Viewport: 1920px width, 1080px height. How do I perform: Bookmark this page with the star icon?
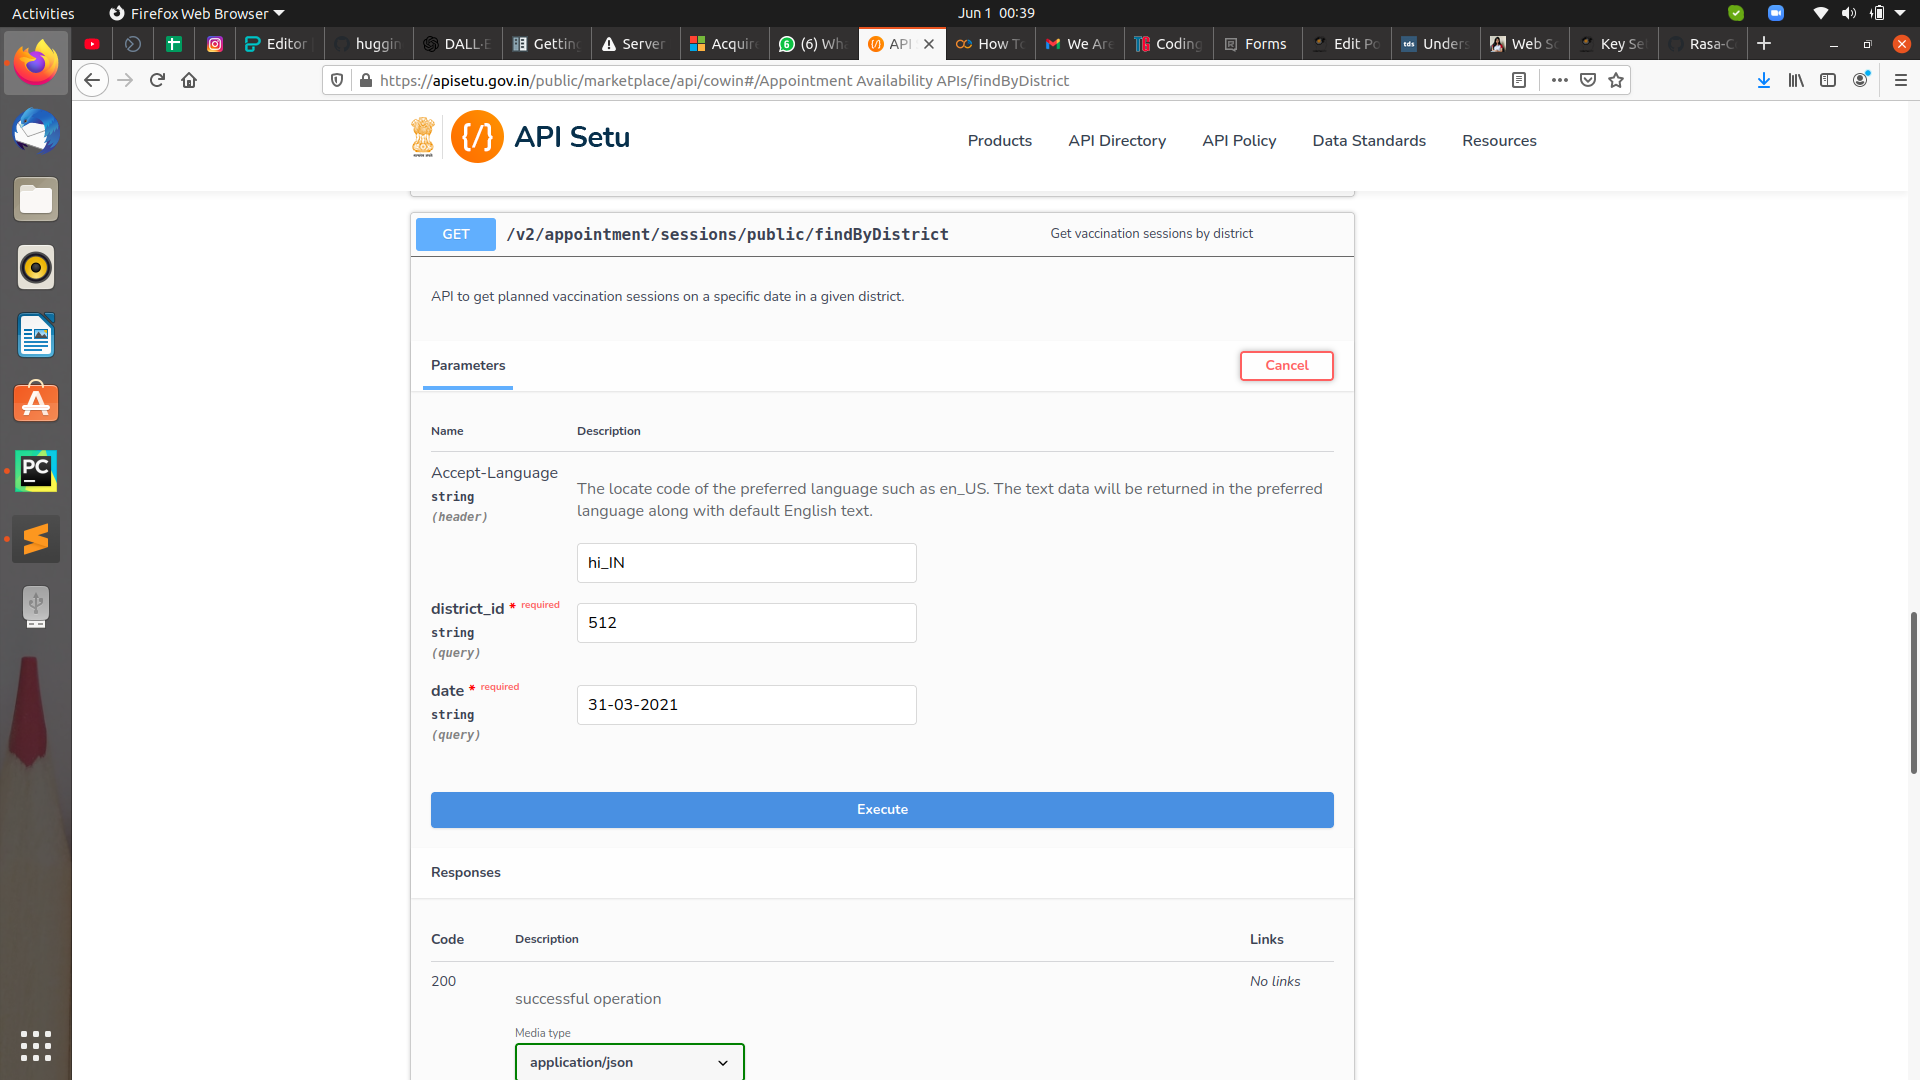point(1615,80)
